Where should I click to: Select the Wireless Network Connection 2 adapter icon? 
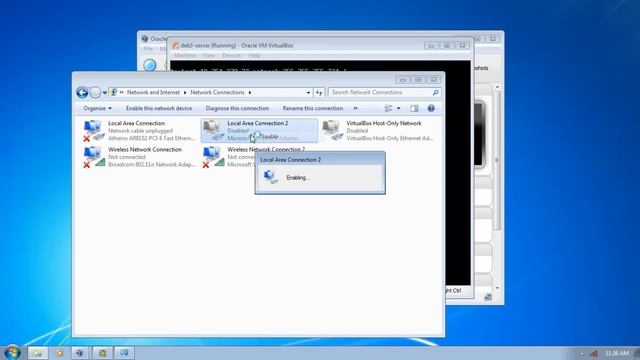pyautogui.click(x=213, y=157)
